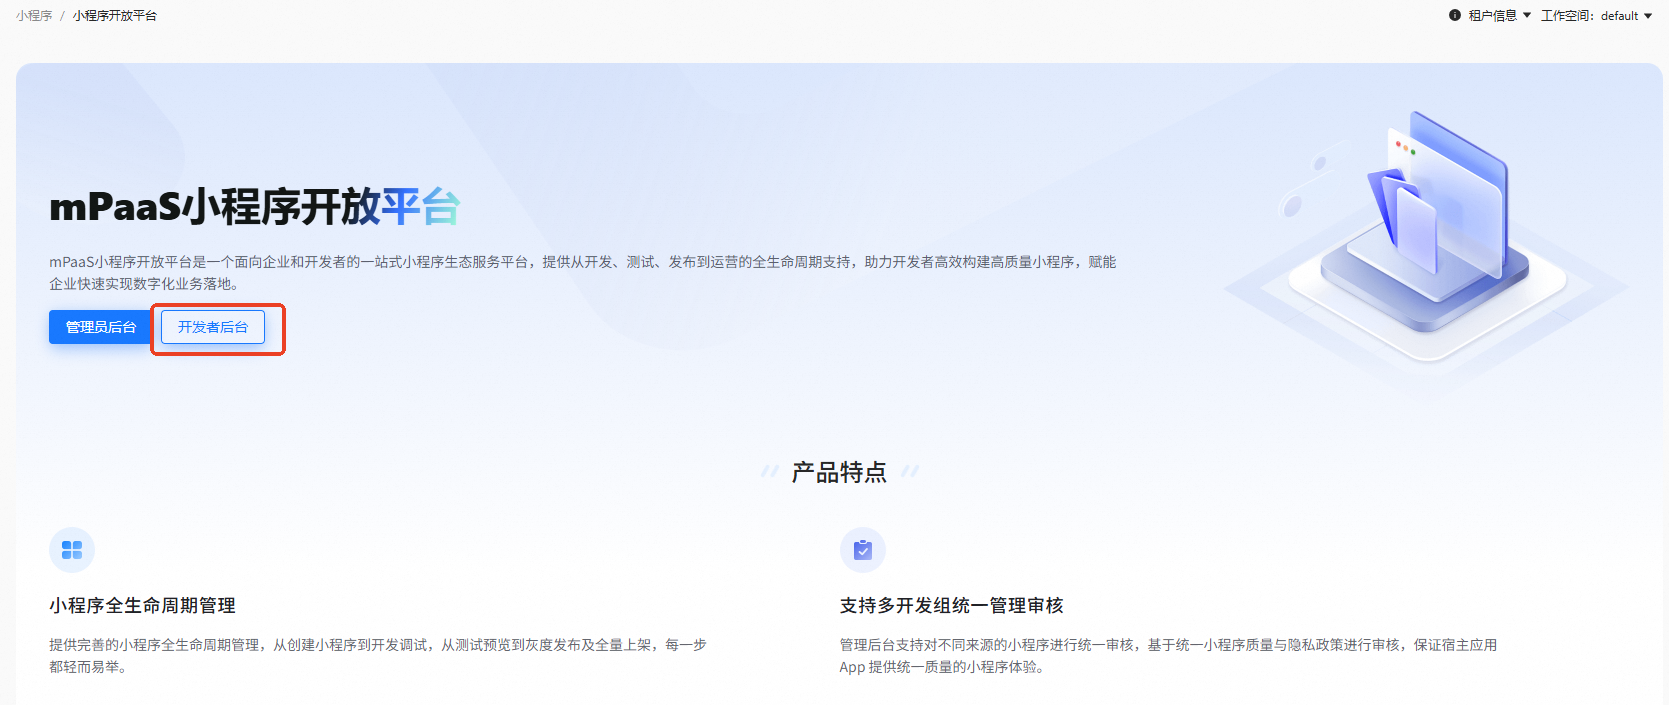The image size is (1669, 705).
Task: Click the 支持多开发组统一管理审核 feature title
Action: [952, 606]
